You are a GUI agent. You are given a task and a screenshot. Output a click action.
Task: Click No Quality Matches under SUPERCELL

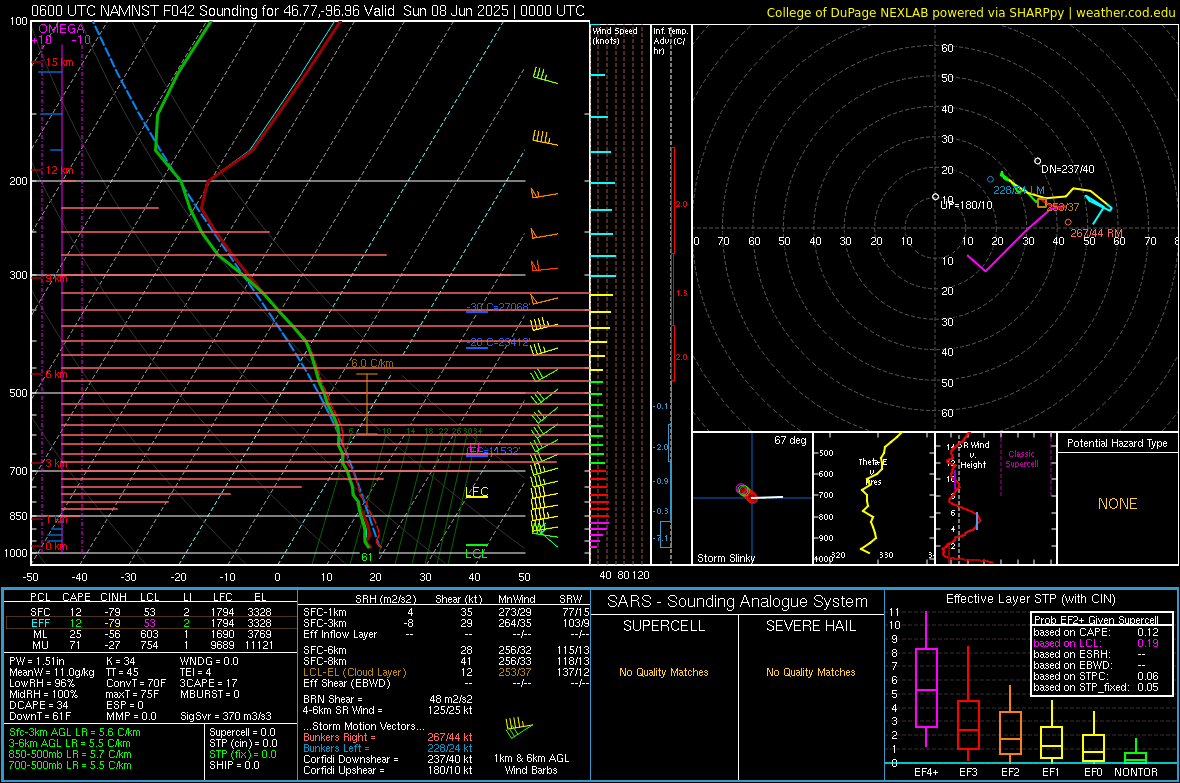coord(664,672)
